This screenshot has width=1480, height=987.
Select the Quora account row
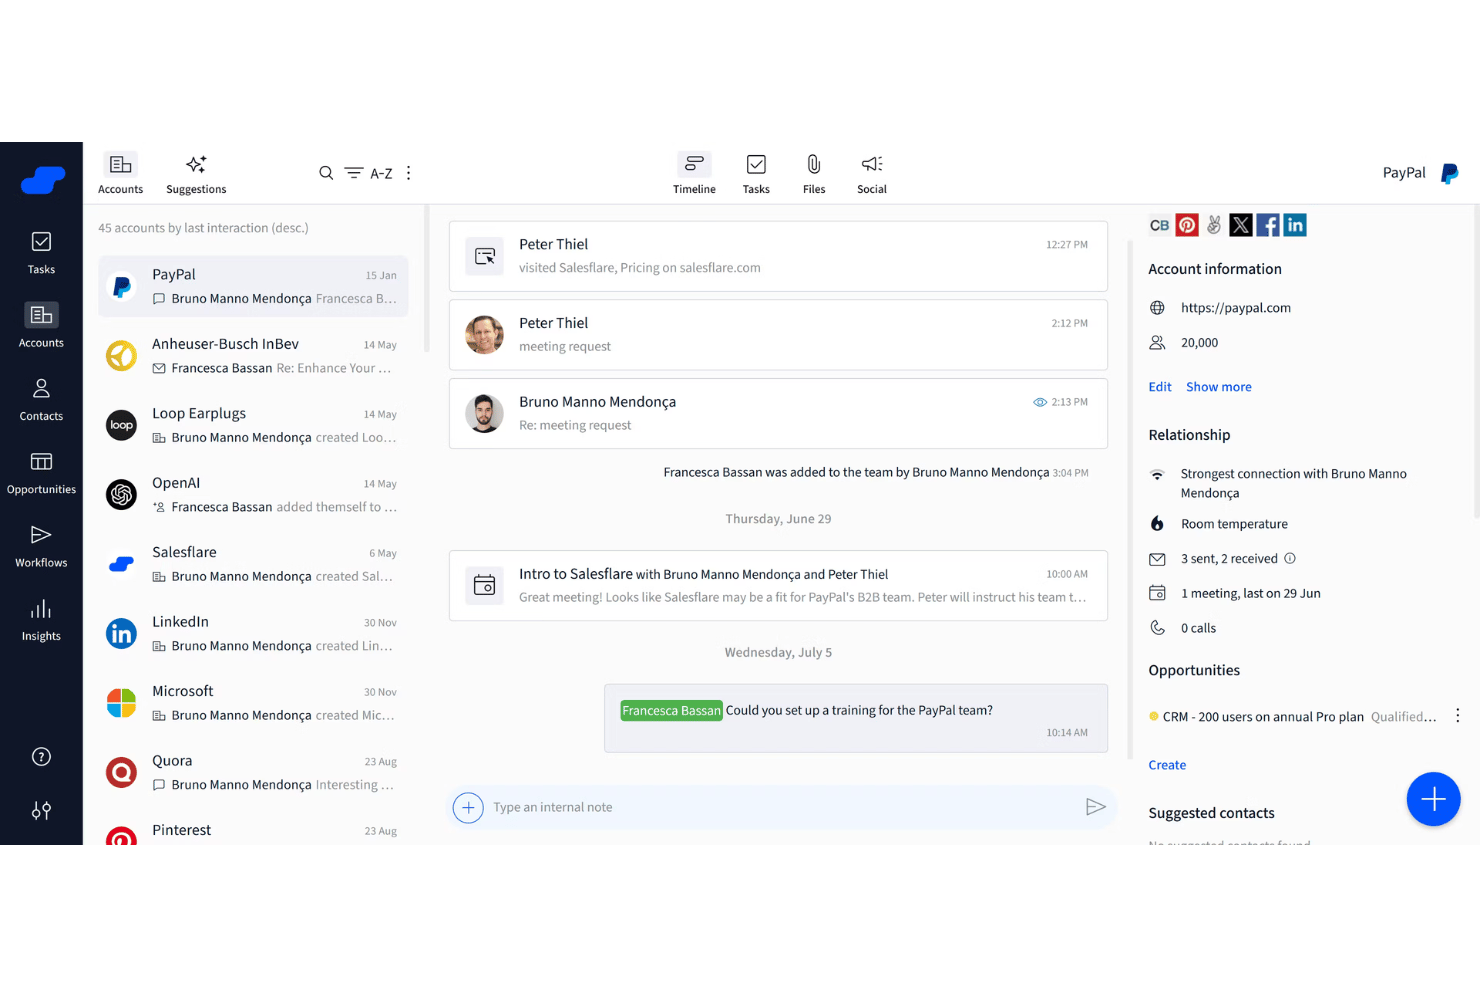(253, 772)
